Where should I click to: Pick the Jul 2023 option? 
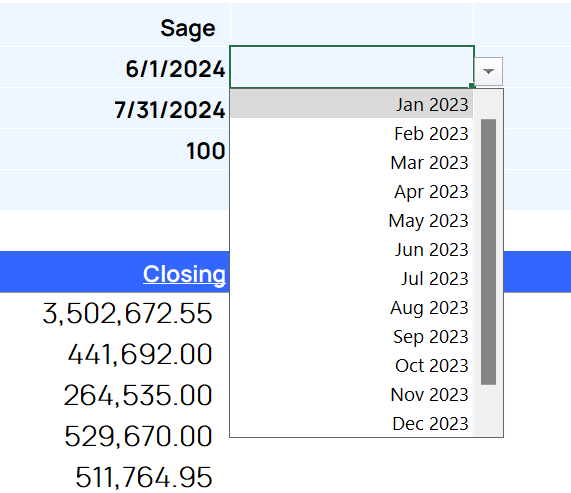tap(351, 279)
